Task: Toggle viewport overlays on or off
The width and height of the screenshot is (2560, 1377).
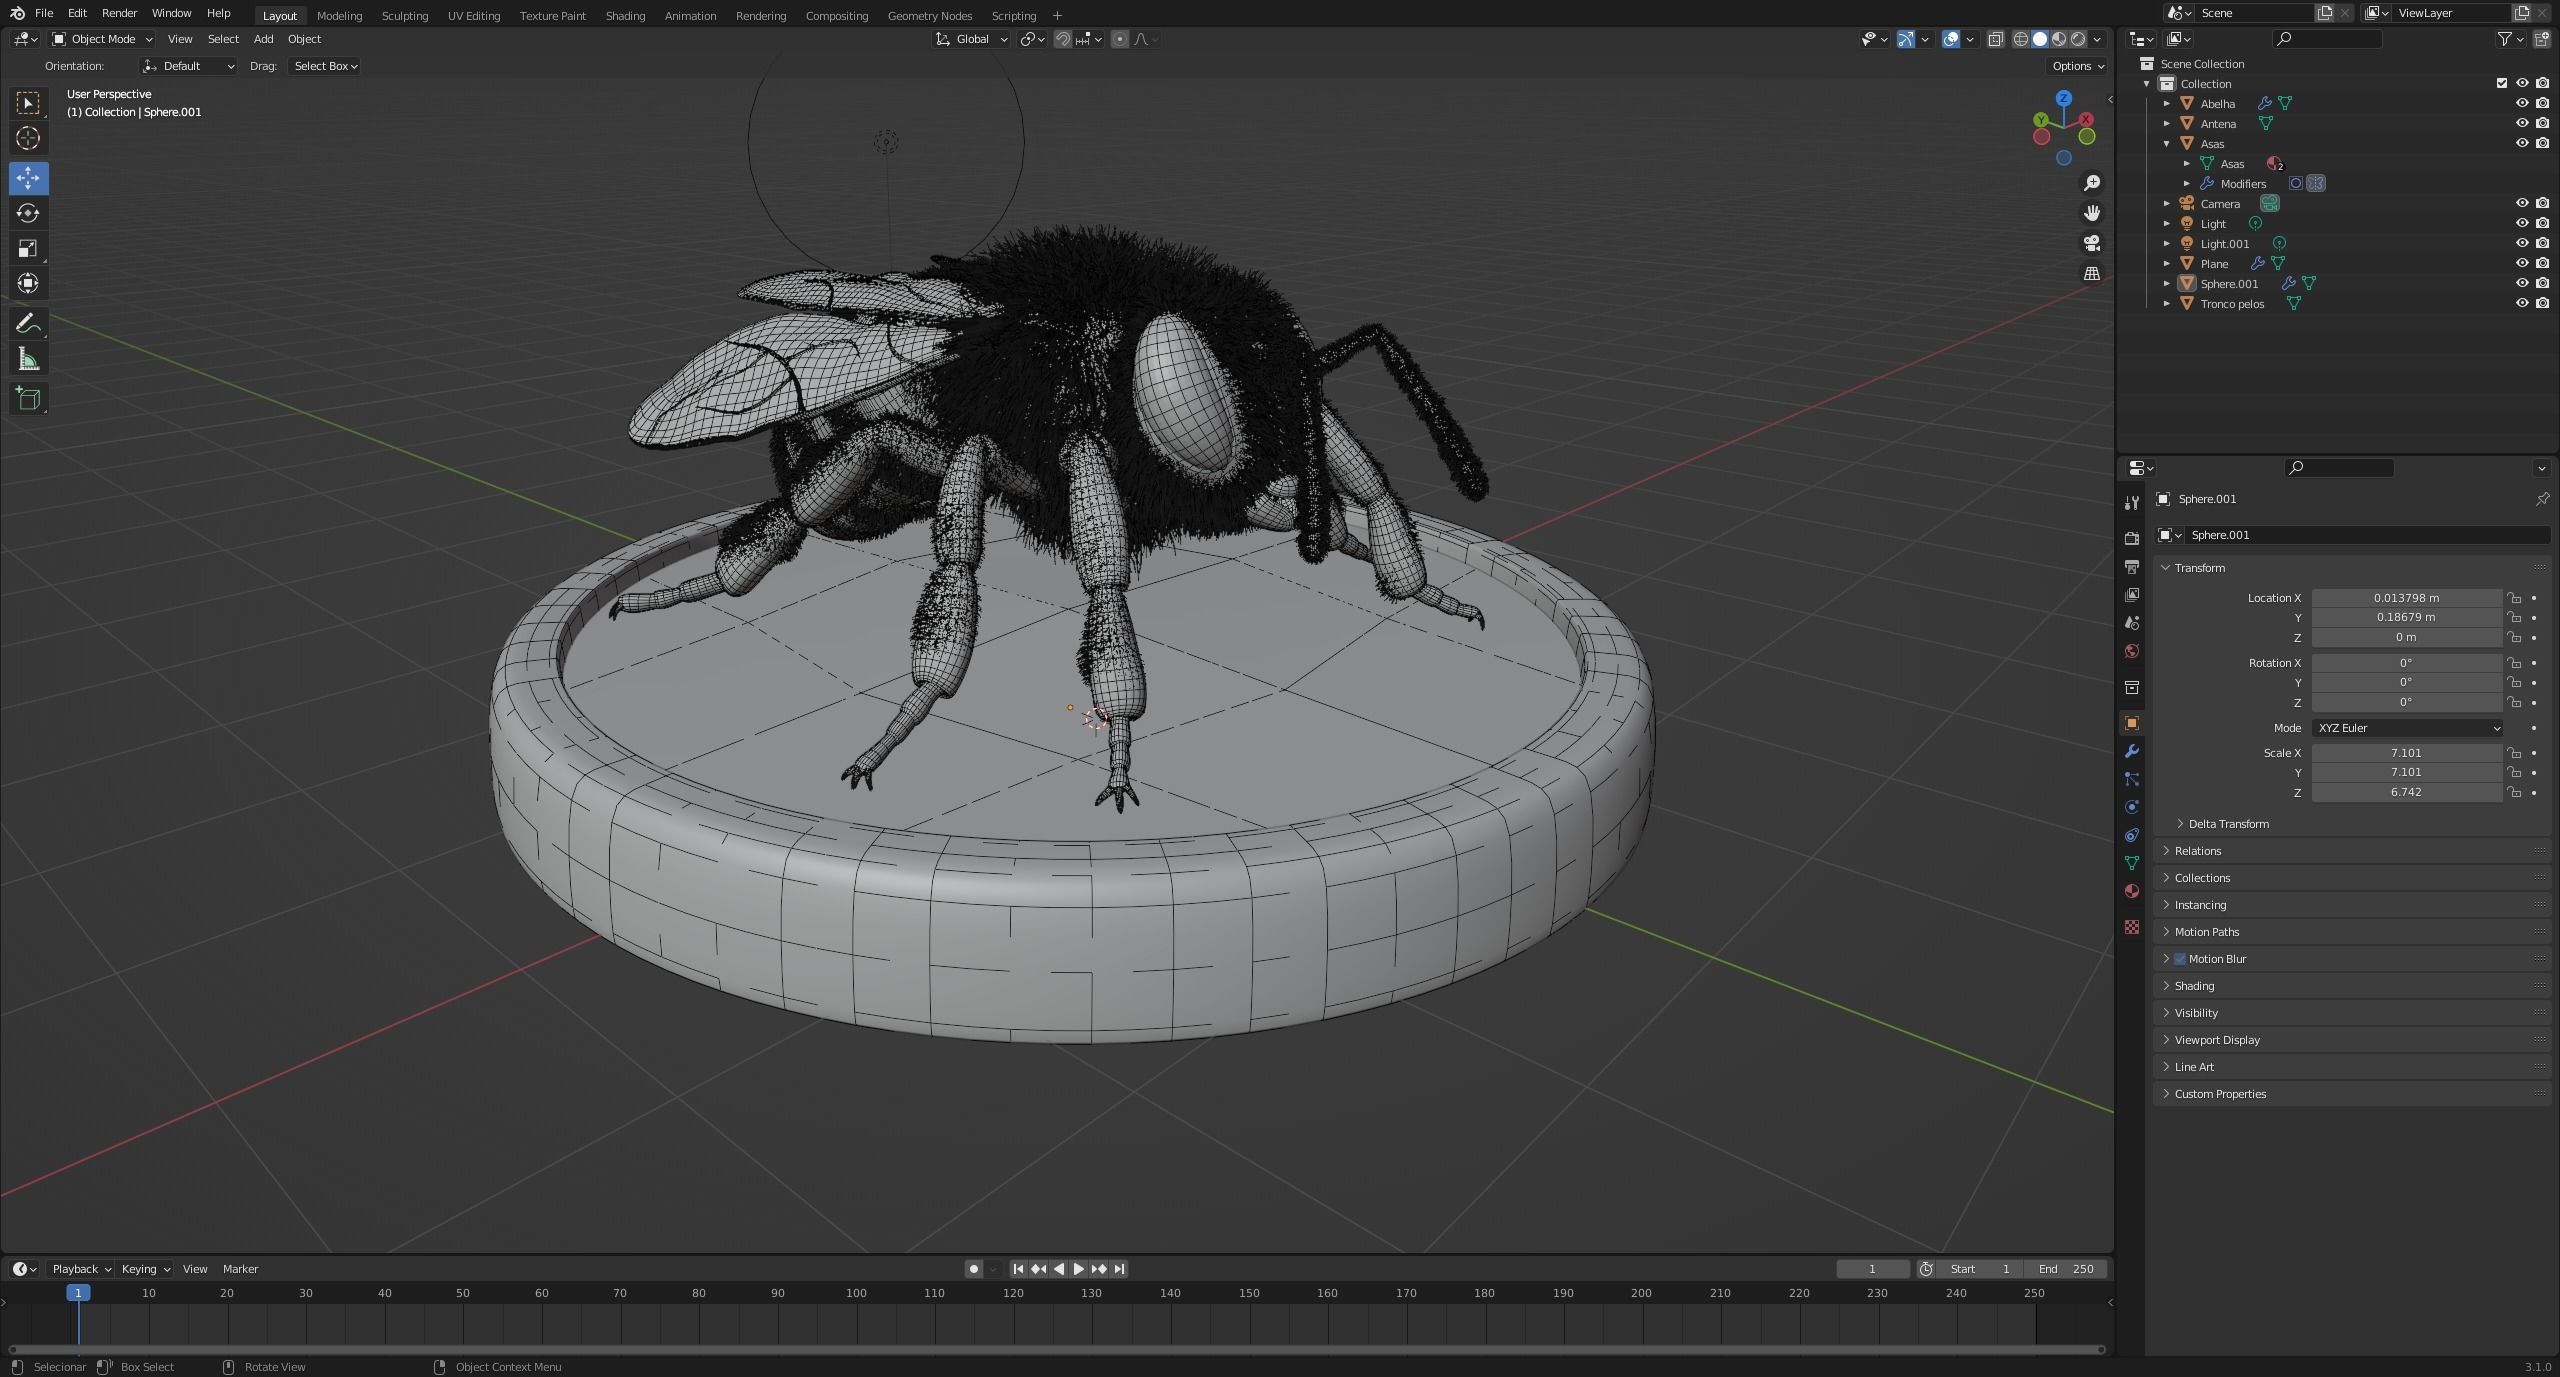Action: coord(1951,39)
